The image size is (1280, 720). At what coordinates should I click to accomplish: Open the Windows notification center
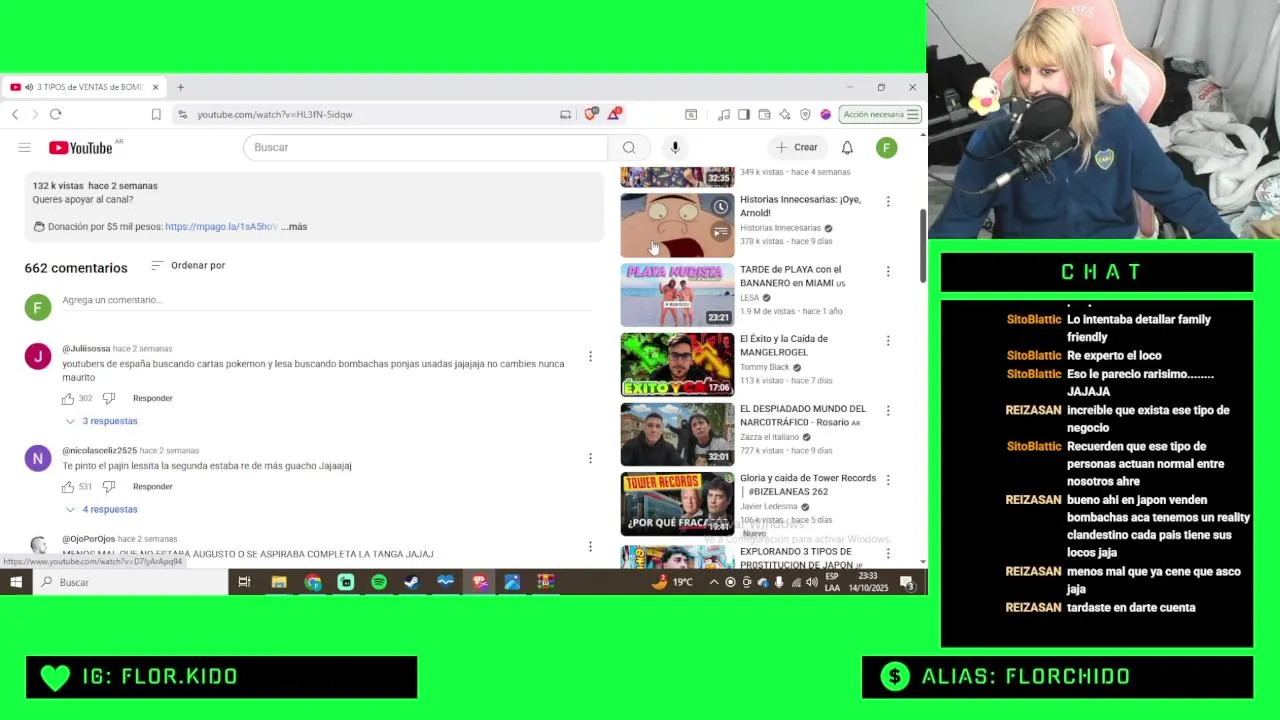pyautogui.click(x=907, y=582)
